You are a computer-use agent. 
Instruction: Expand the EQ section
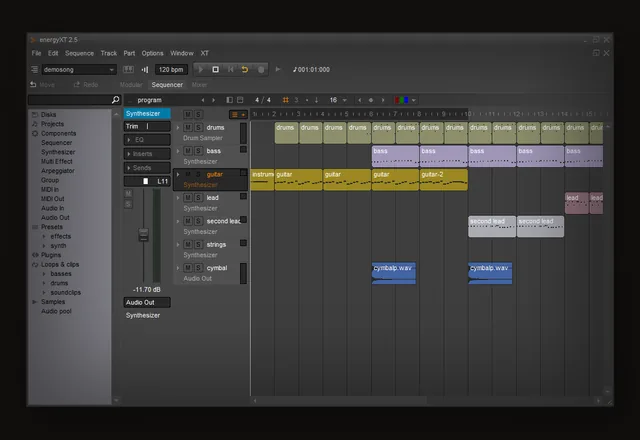tap(147, 140)
